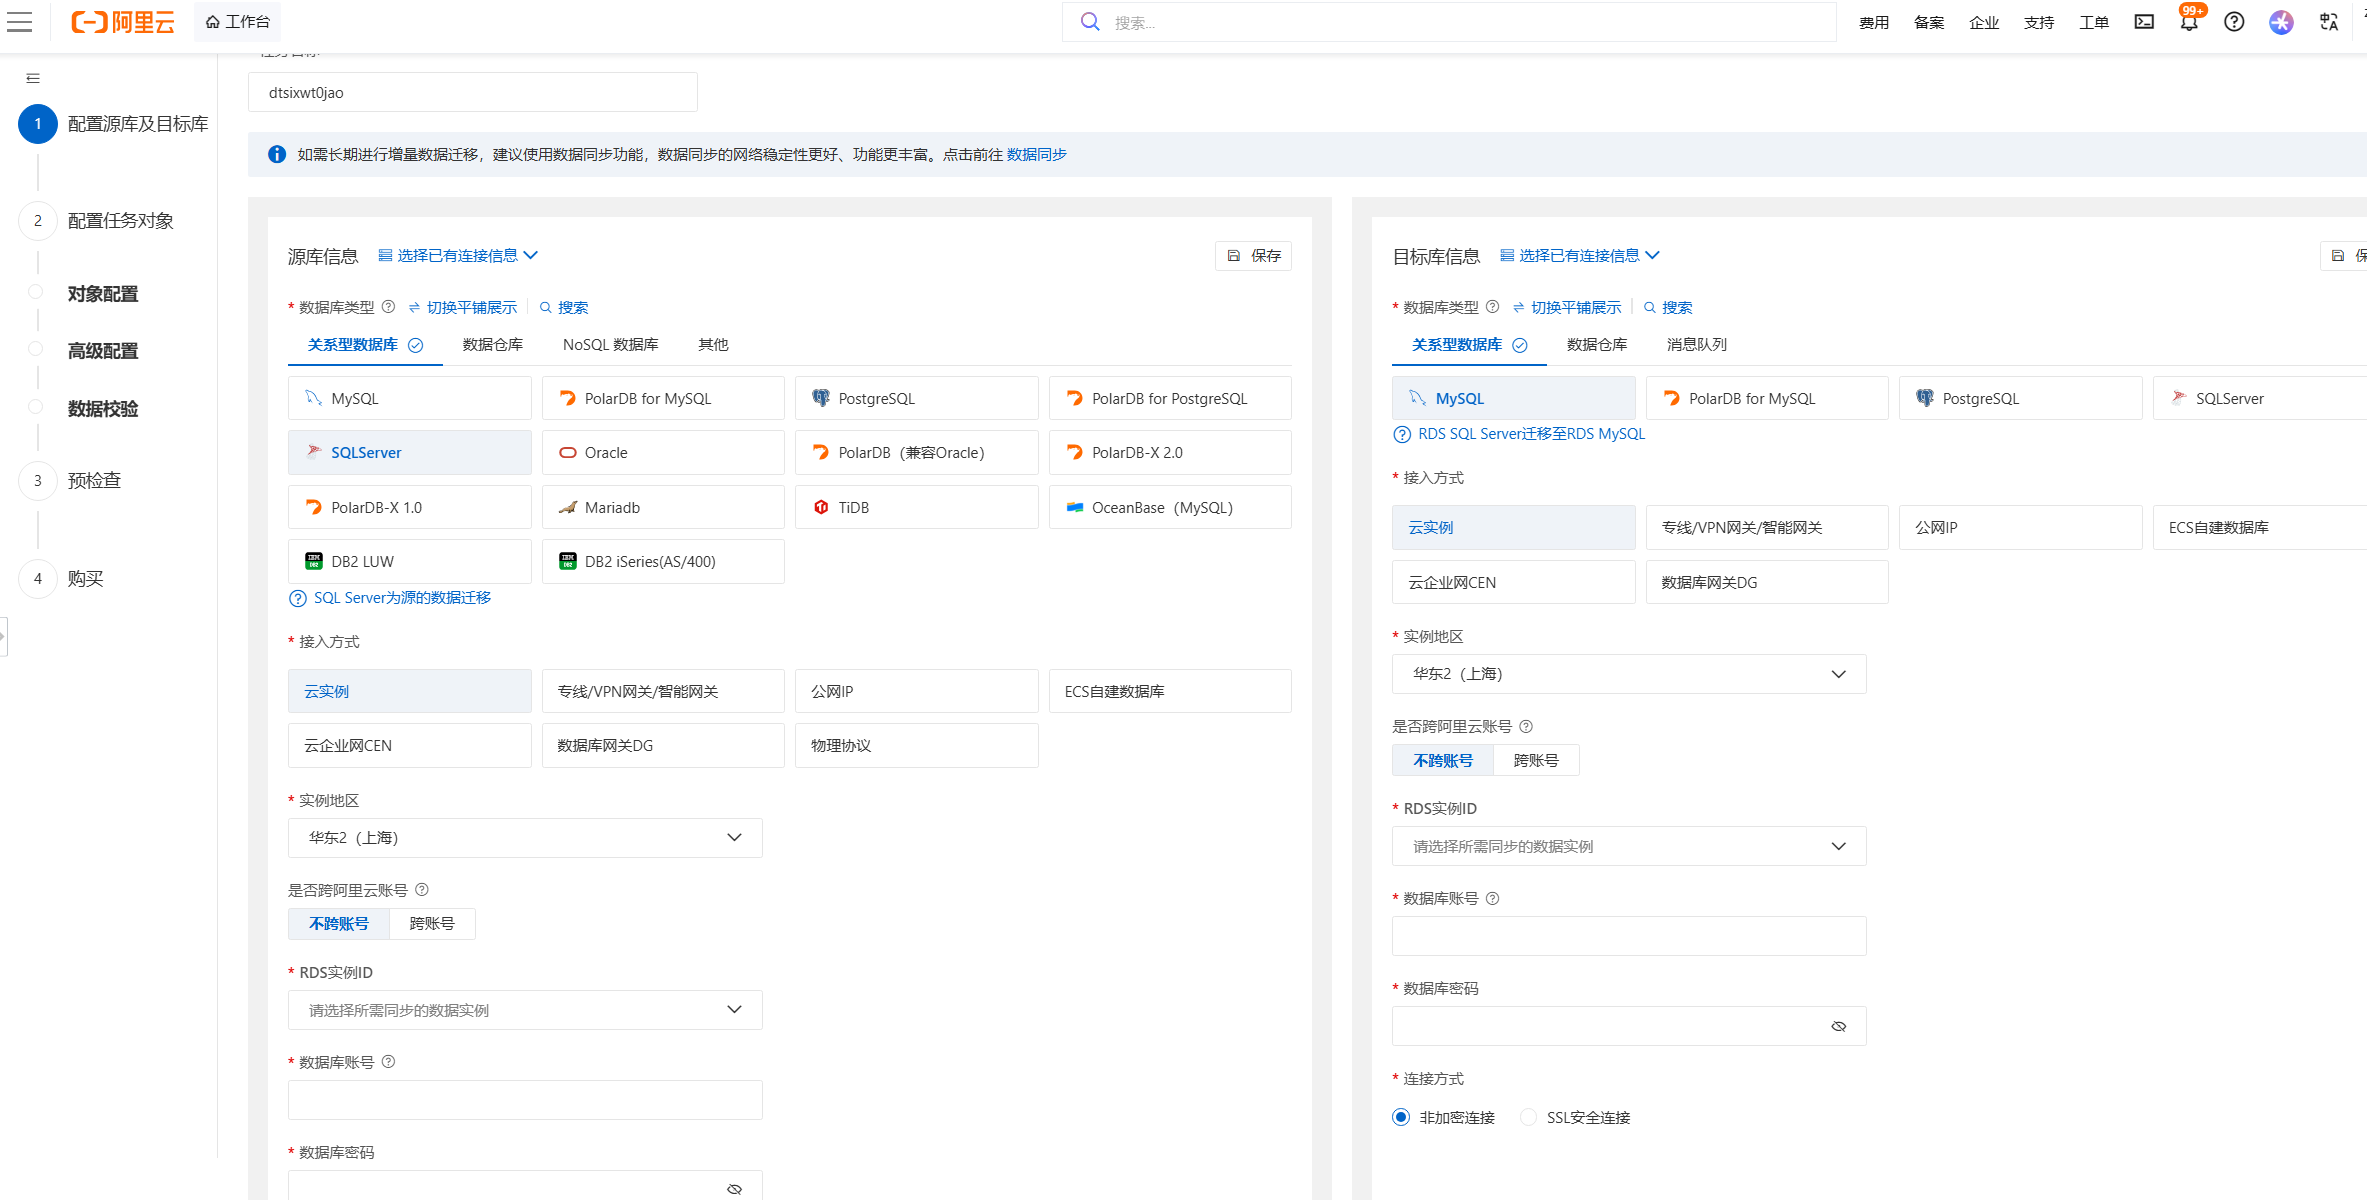Choose 跨账号 option in source section
2367x1200 pixels.
point(432,924)
